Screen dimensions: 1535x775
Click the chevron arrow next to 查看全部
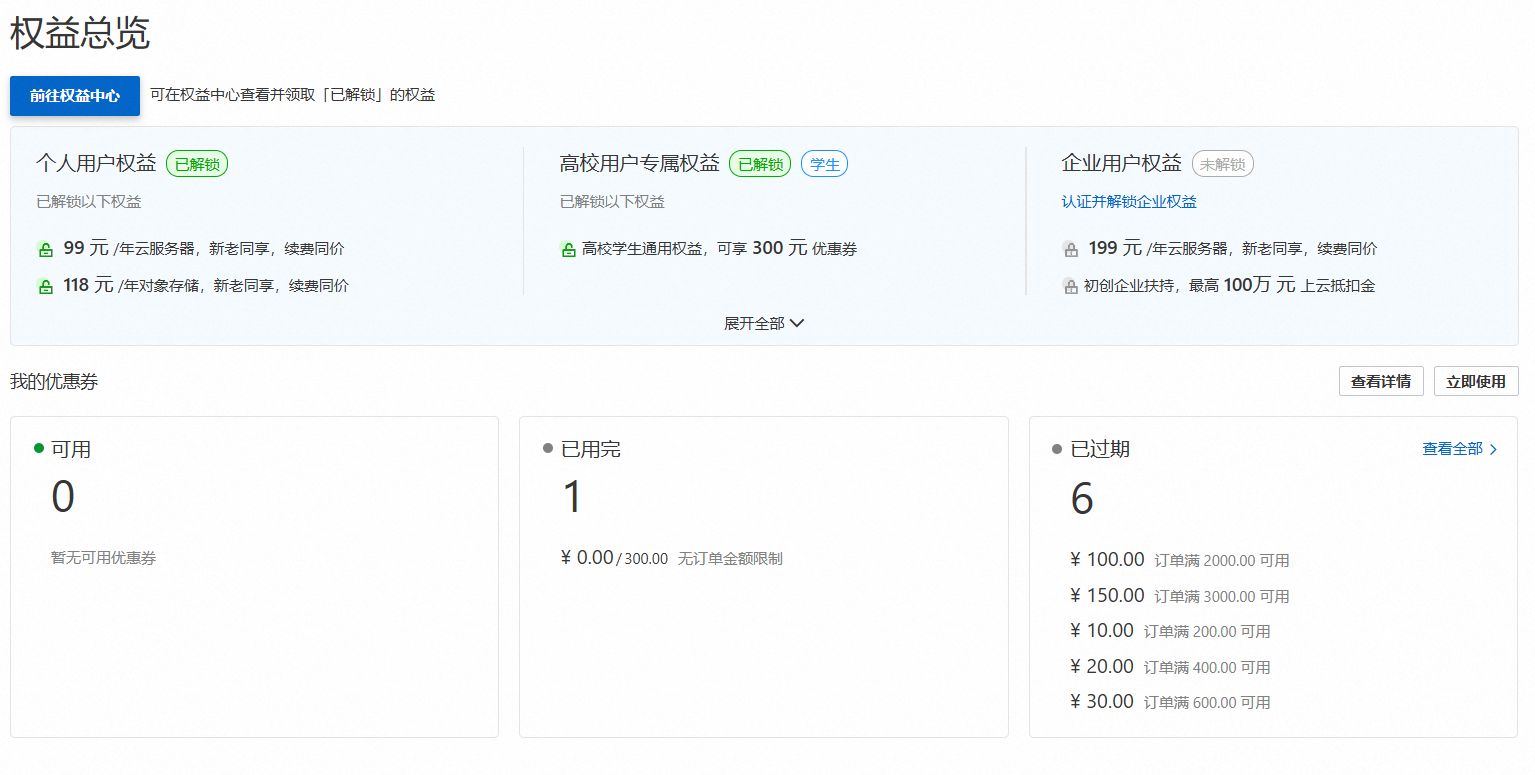[x=1494, y=450]
